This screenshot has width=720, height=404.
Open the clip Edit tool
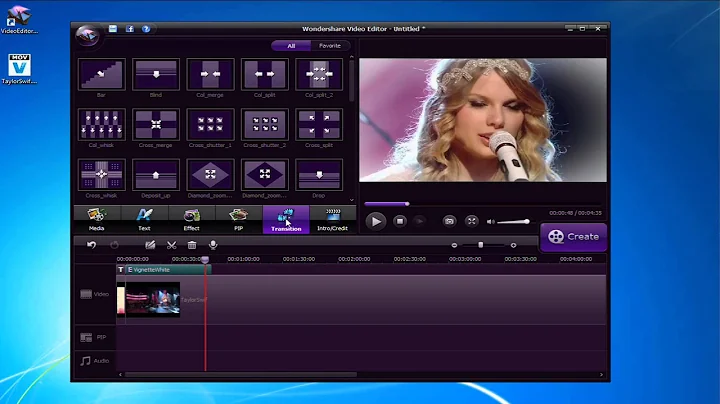coord(150,245)
